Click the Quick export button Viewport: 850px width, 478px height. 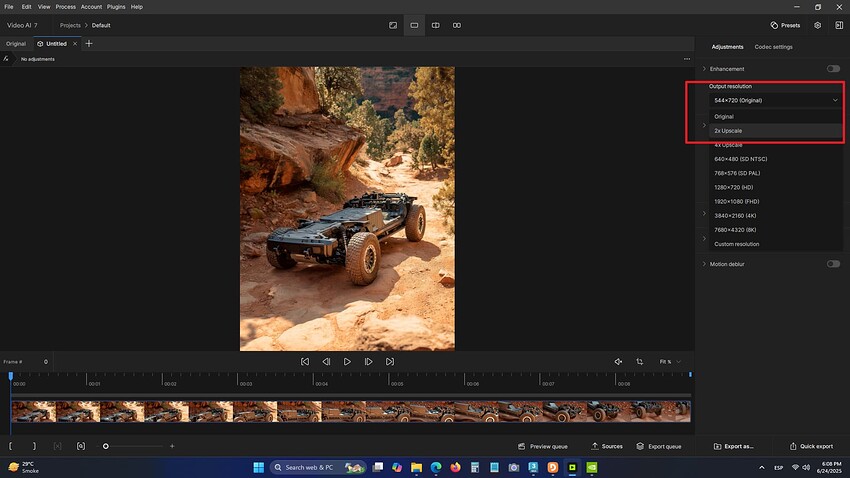pyautogui.click(x=811, y=446)
